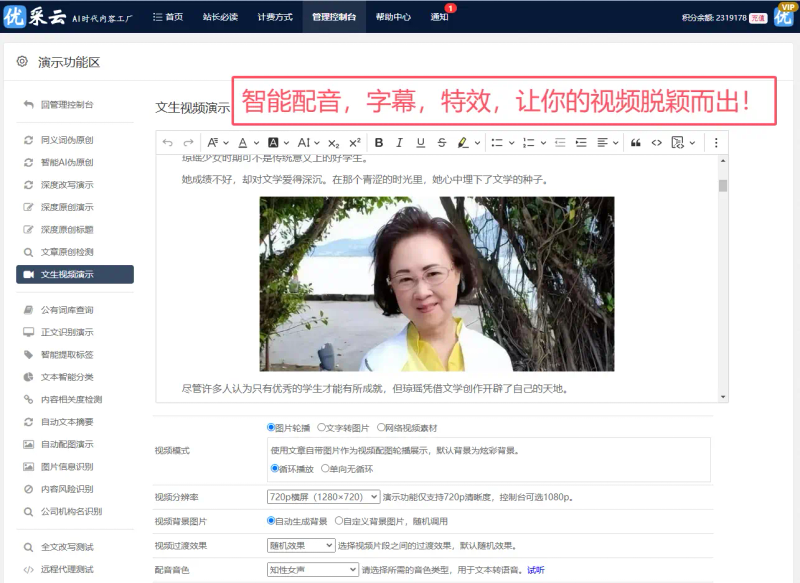
Task: Switch to the 管理控制台 menu tab
Action: click(x=333, y=16)
